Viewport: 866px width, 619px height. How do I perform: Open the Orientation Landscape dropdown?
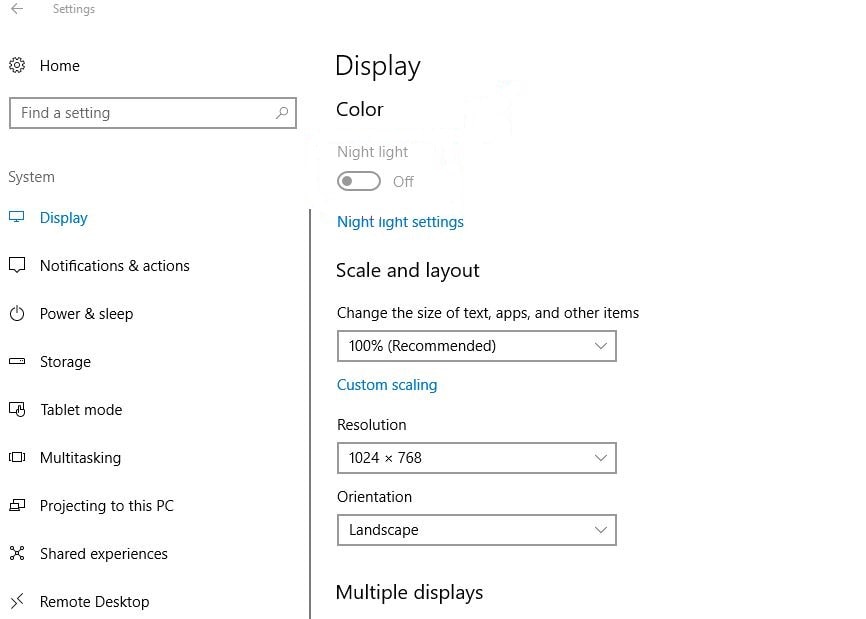point(477,530)
